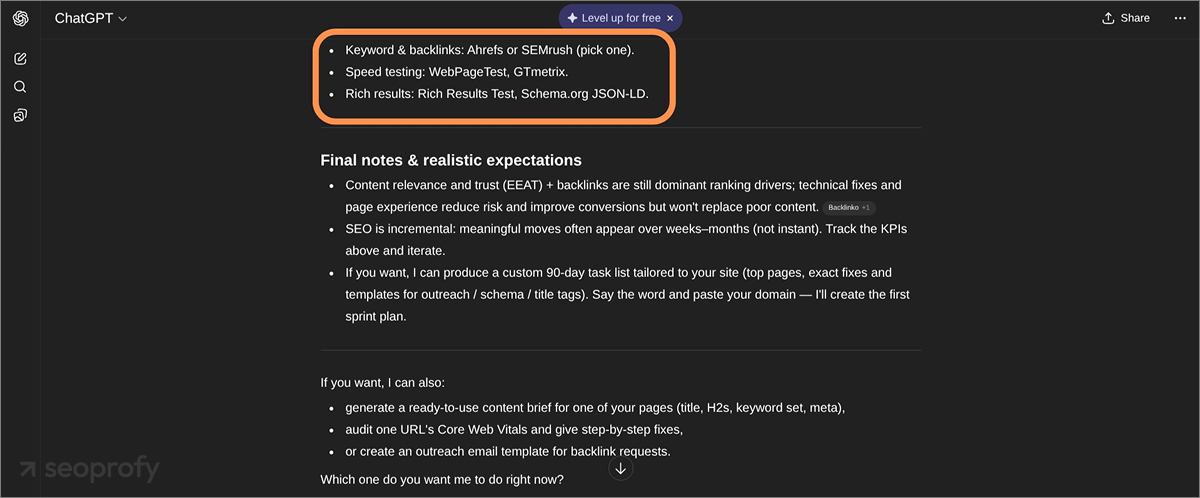Click the "Rich results" bullet line
The width and height of the screenshot is (1200, 498).
coord(496,95)
